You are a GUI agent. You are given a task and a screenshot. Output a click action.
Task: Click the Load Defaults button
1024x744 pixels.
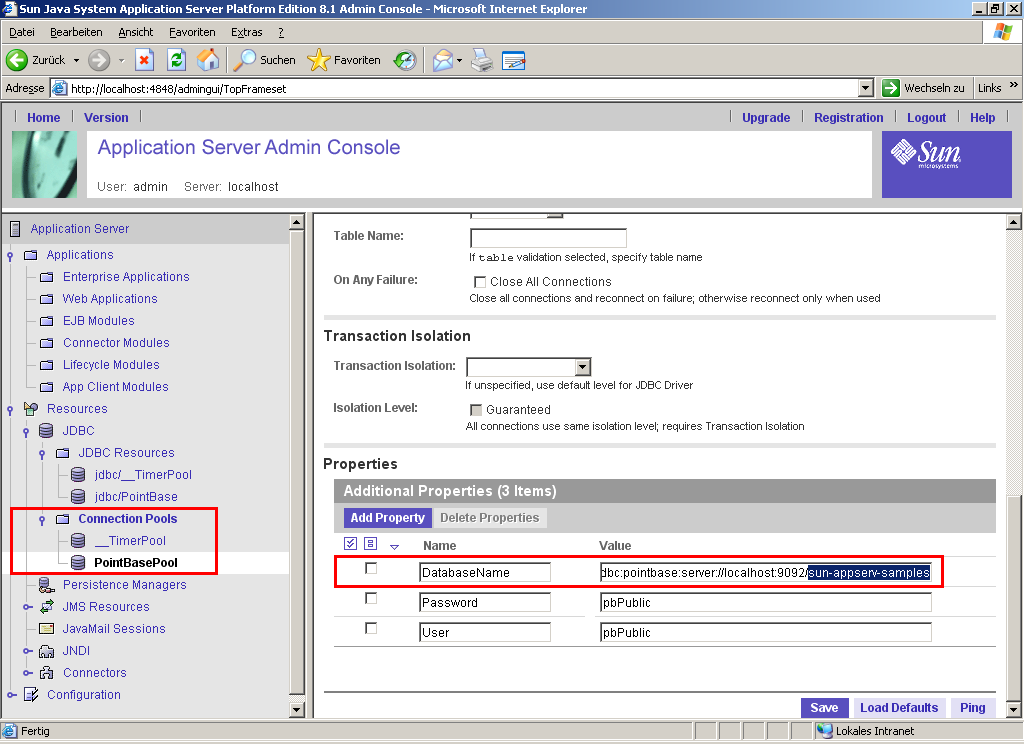click(899, 707)
